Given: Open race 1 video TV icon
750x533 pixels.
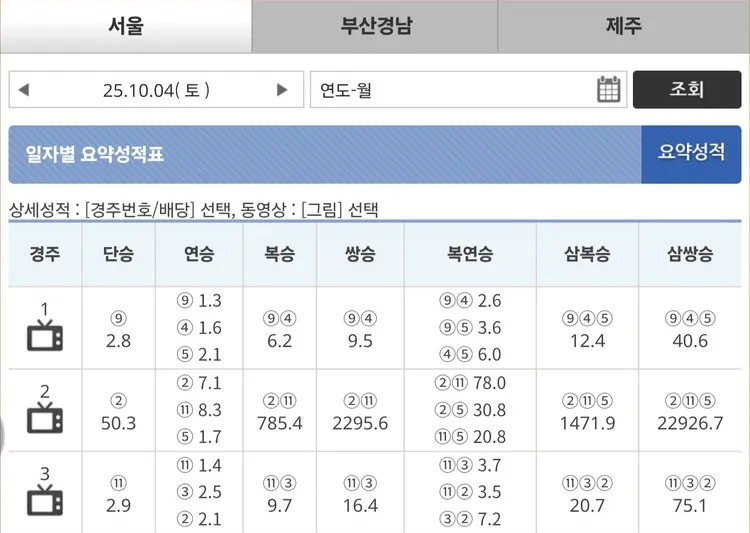Looking at the screenshot, I should click(44, 335).
